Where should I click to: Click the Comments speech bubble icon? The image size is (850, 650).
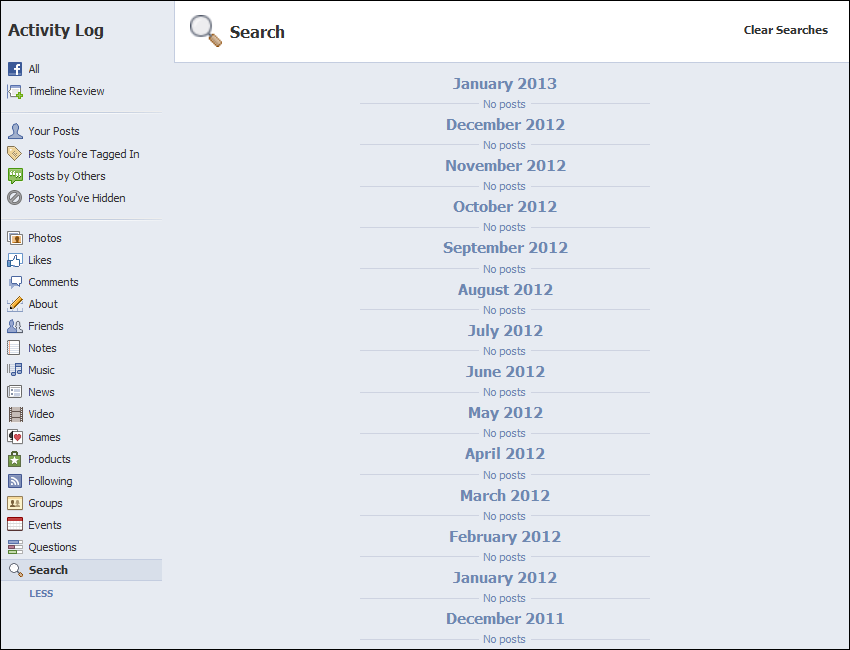16,282
